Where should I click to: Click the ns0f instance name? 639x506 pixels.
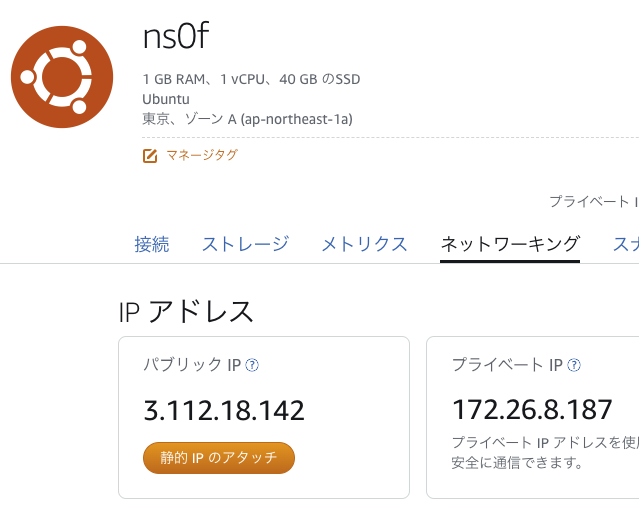click(176, 38)
